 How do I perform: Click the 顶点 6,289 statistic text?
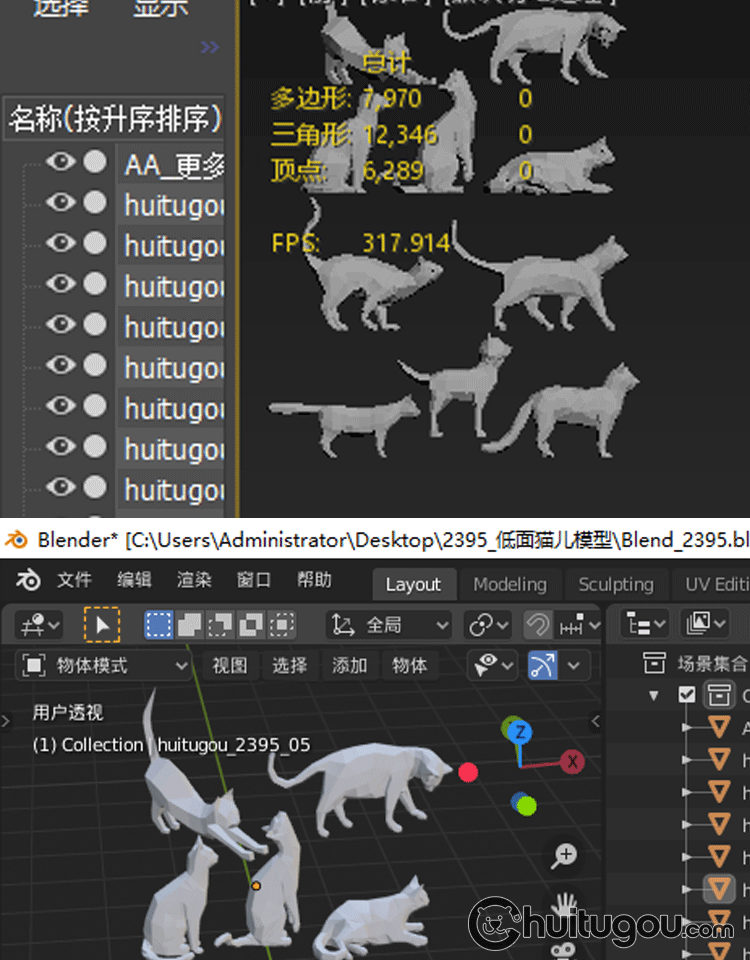(x=347, y=170)
